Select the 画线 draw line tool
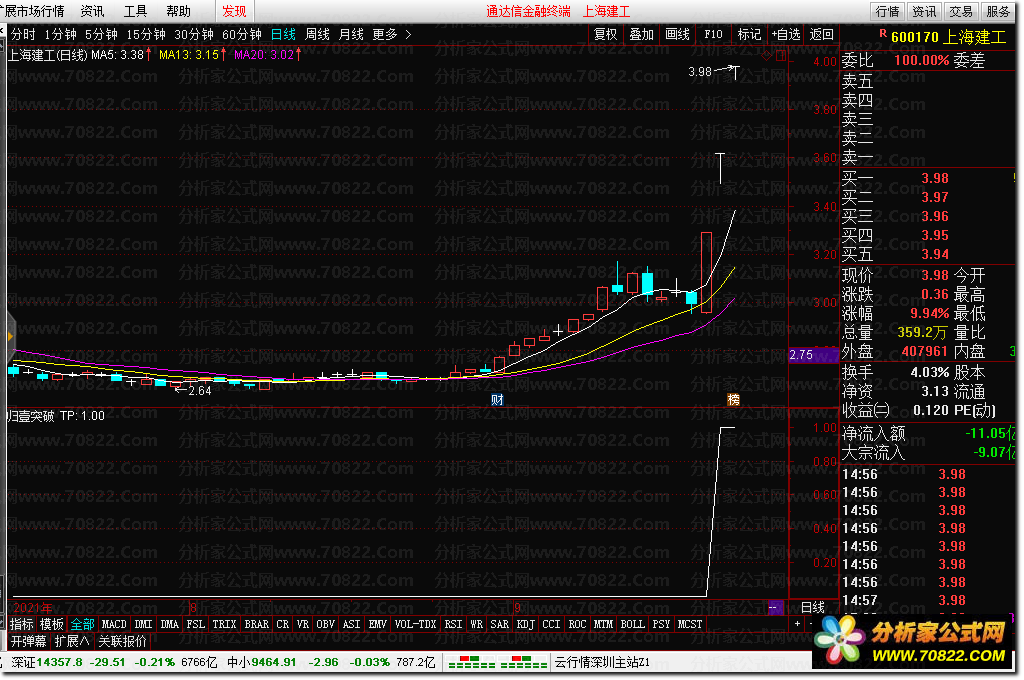The height and width of the screenshot is (680, 1024). point(677,35)
